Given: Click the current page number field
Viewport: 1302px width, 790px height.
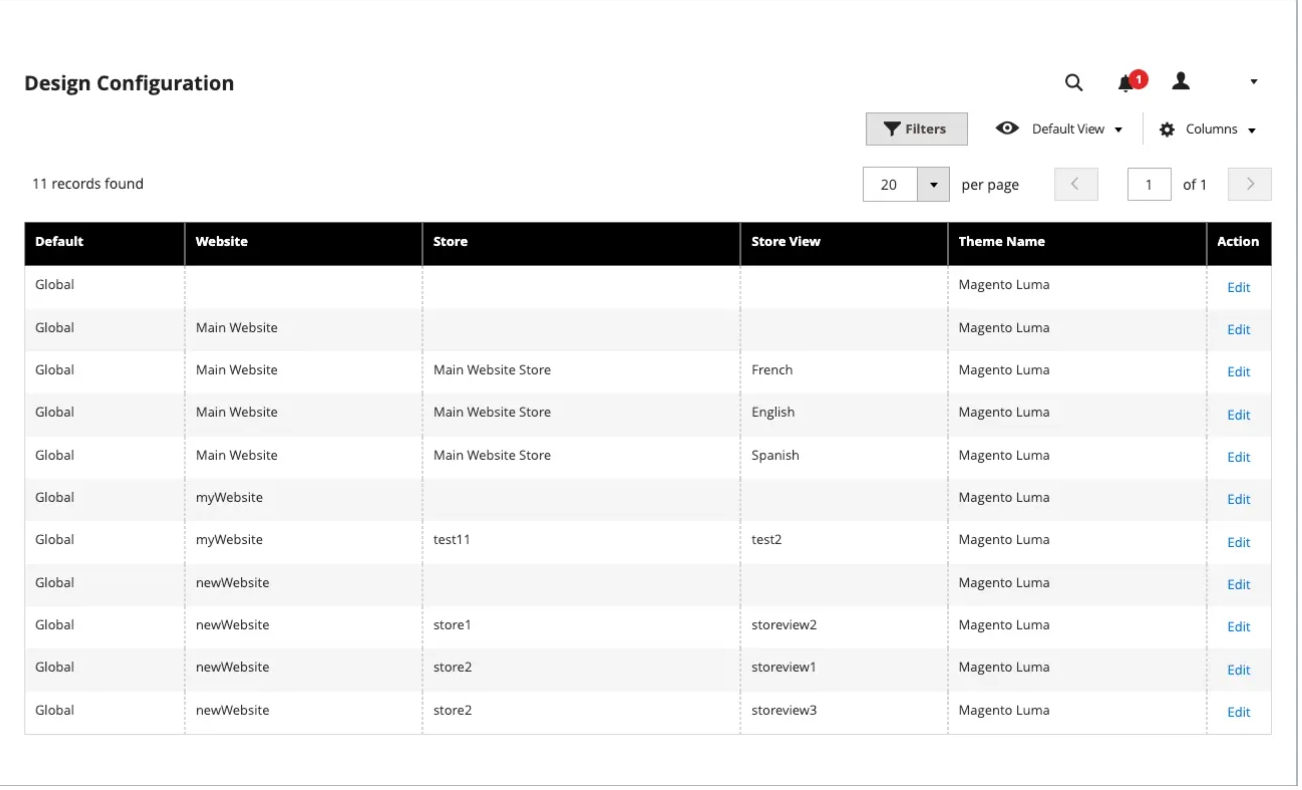Looking at the screenshot, I should tap(1149, 184).
